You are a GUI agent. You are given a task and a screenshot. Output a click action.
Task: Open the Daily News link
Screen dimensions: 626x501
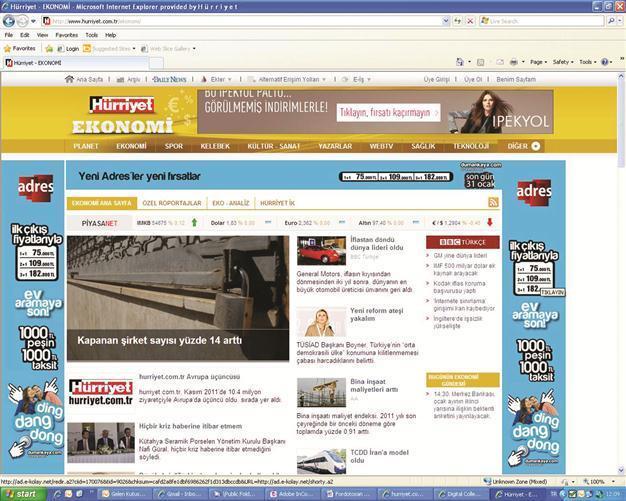(x=169, y=79)
